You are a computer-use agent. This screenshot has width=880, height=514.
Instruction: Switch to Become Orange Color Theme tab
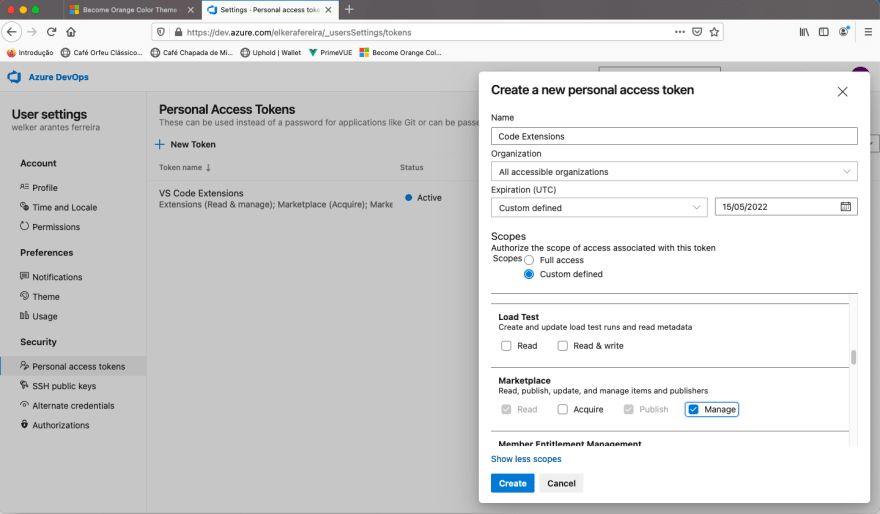[x=130, y=10]
